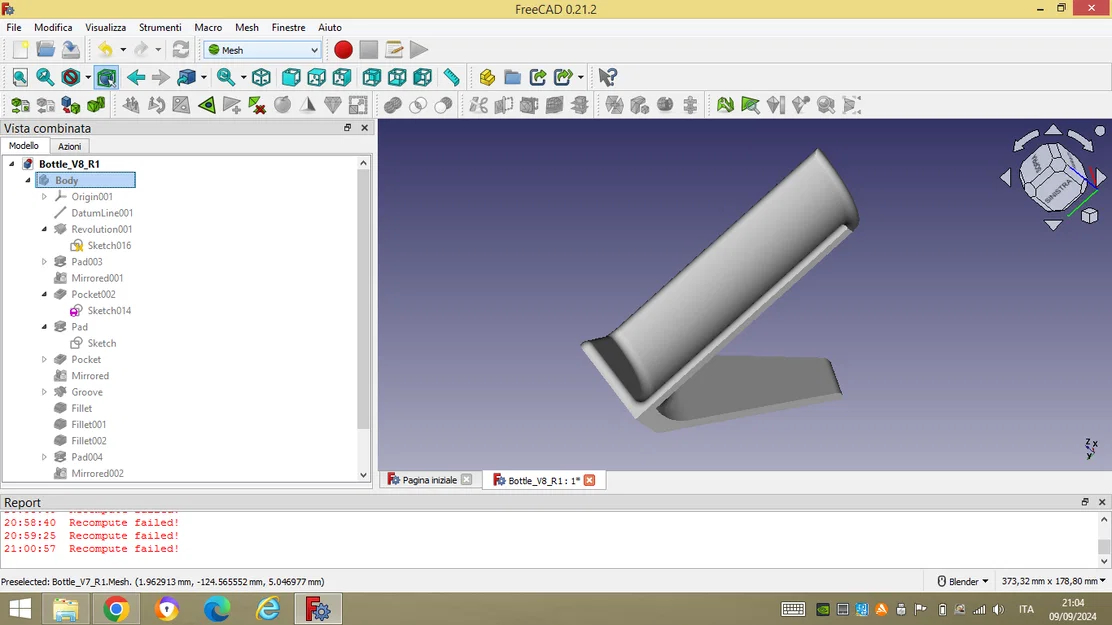Screen dimensions: 1112x625
Task: Fit all content in the view
Action: (x=20, y=77)
